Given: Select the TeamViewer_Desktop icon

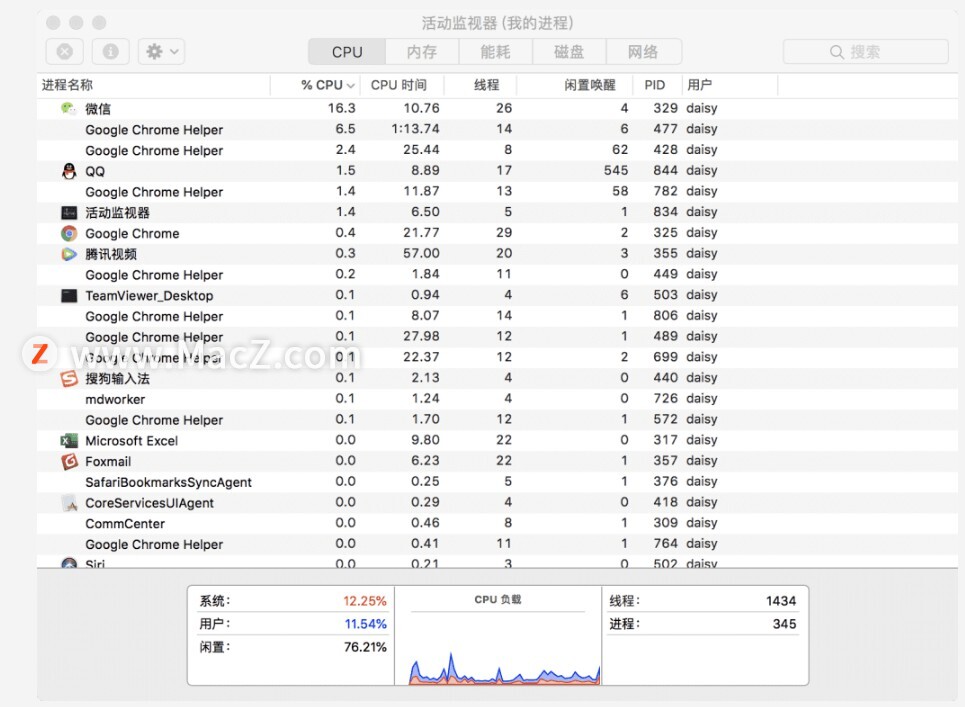Looking at the screenshot, I should (x=69, y=296).
